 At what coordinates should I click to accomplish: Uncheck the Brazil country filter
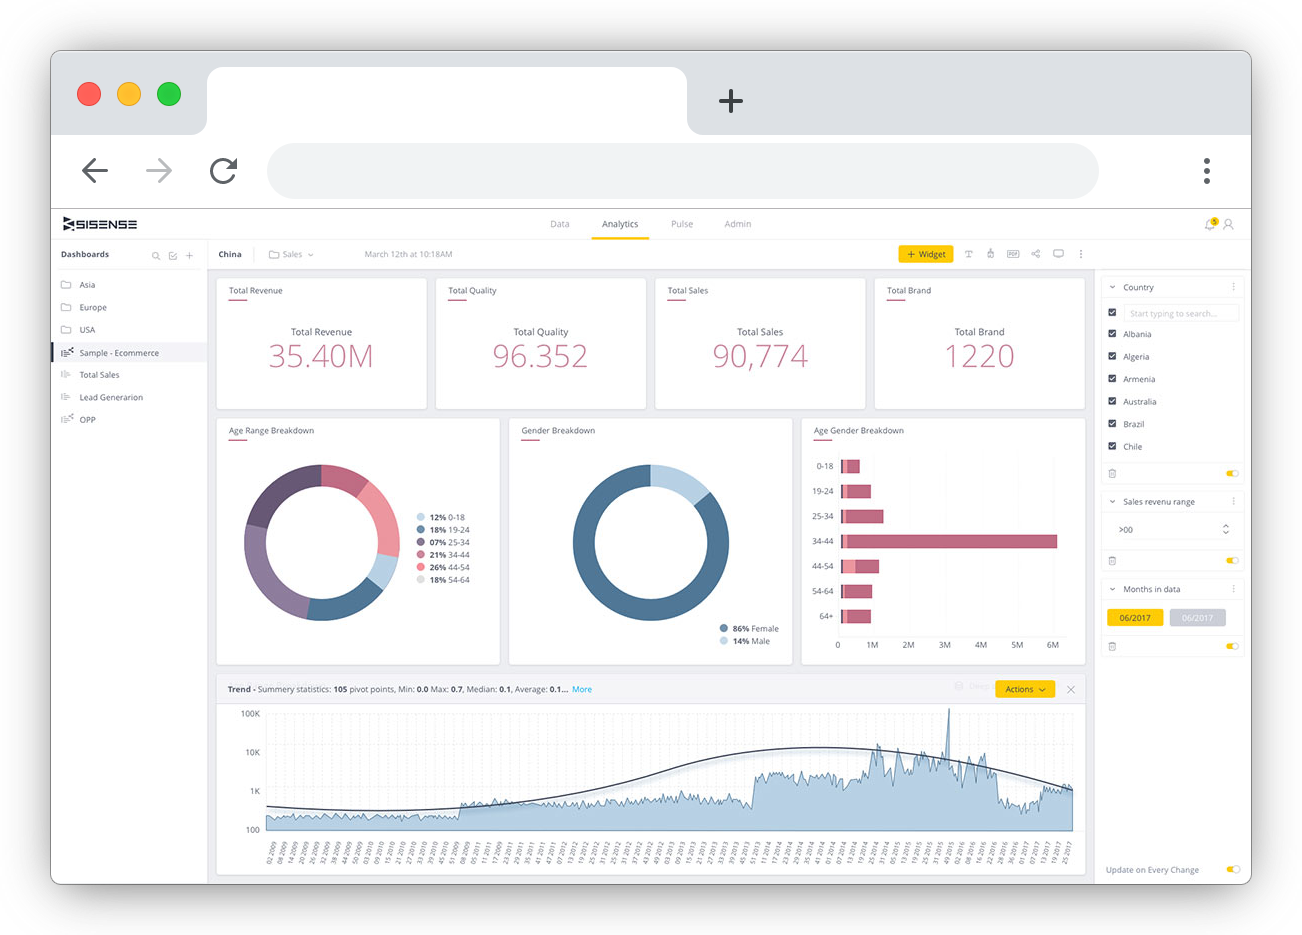tap(1112, 423)
